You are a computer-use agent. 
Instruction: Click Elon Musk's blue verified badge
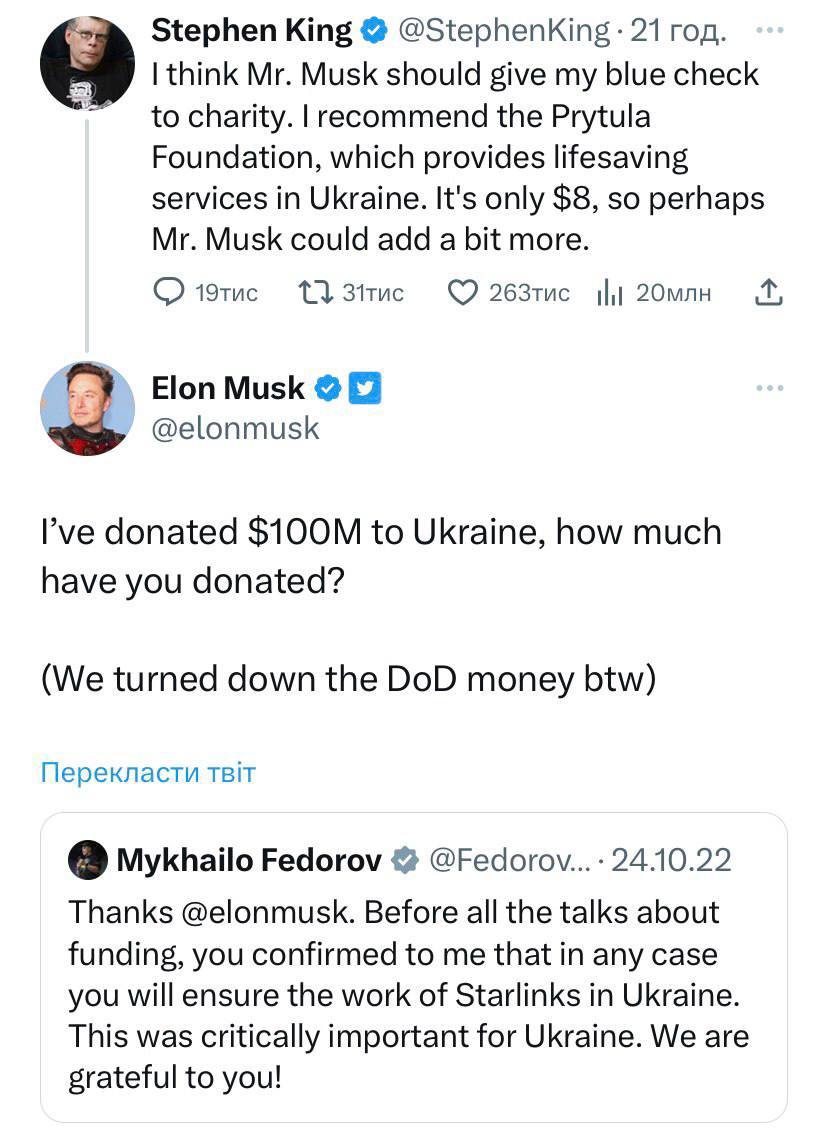327,388
